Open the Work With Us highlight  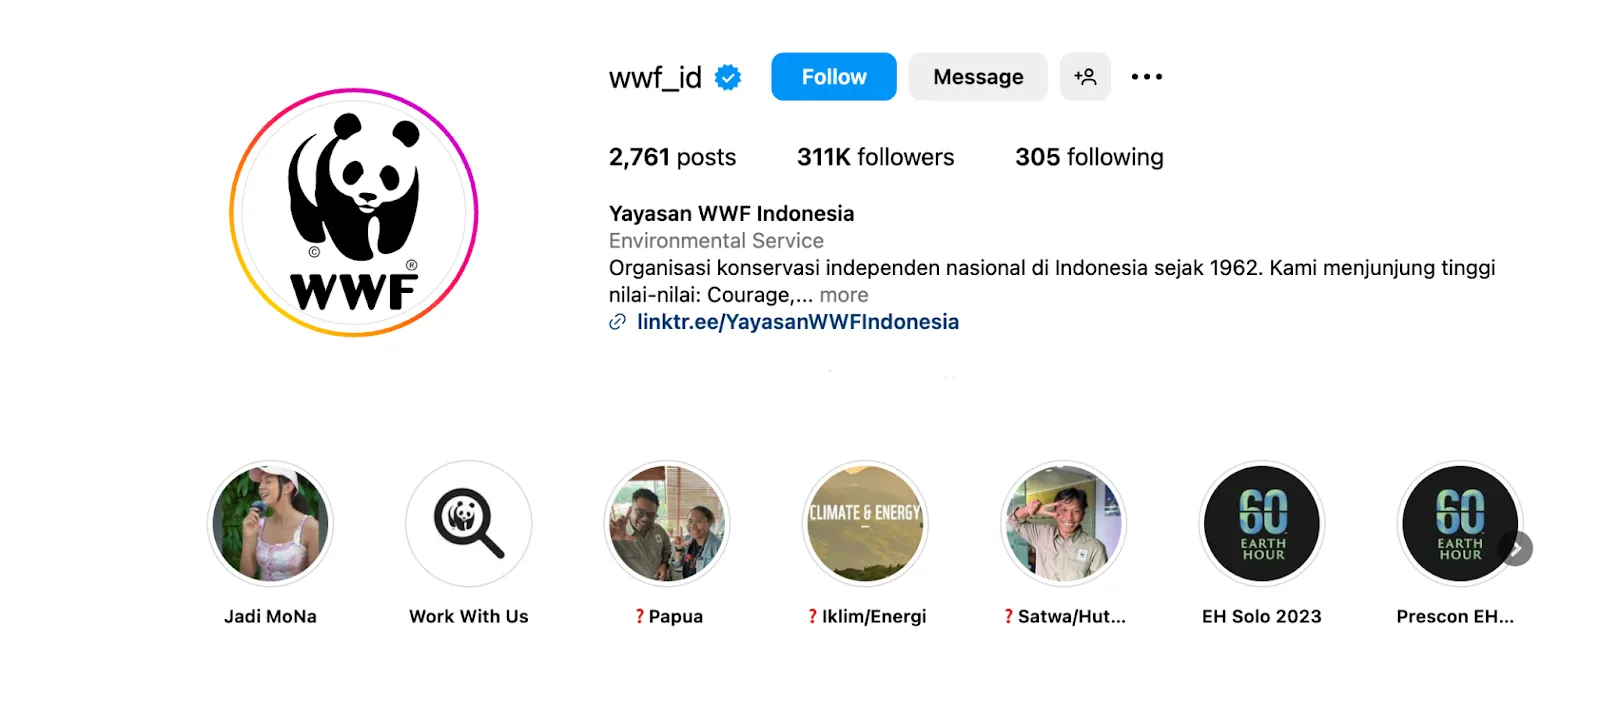point(468,523)
